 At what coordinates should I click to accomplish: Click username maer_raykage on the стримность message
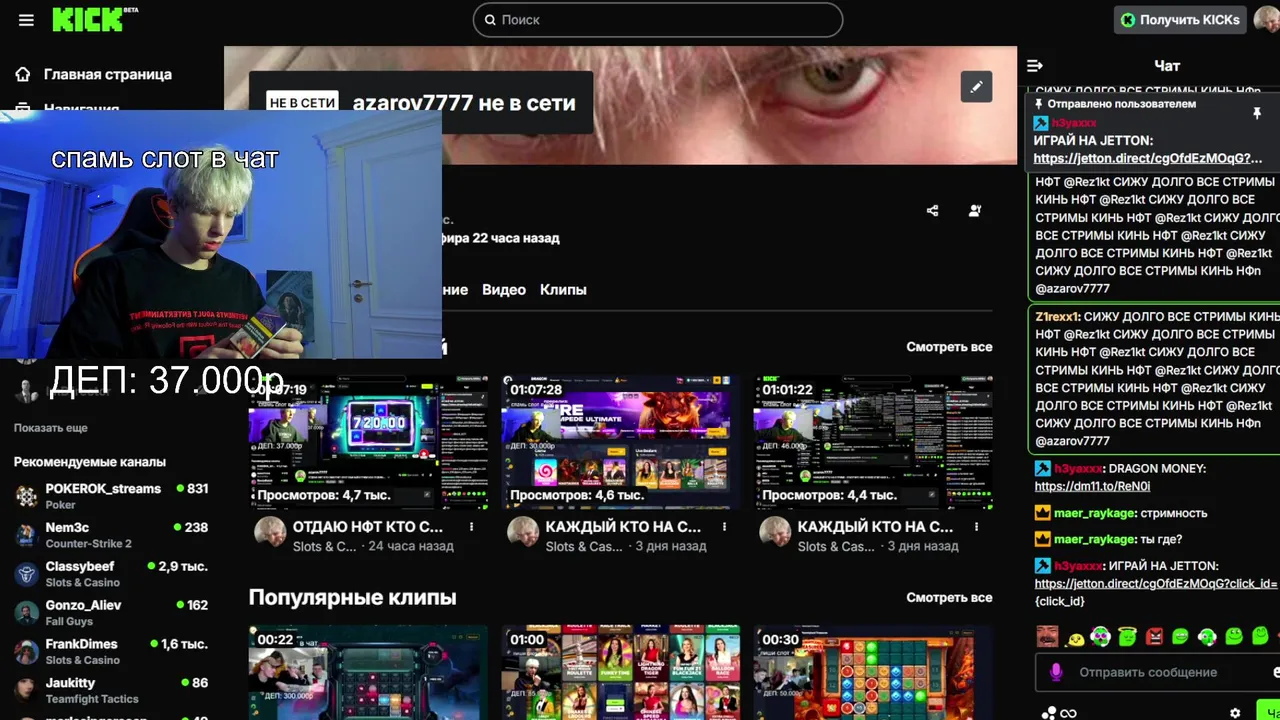[x=1094, y=513]
